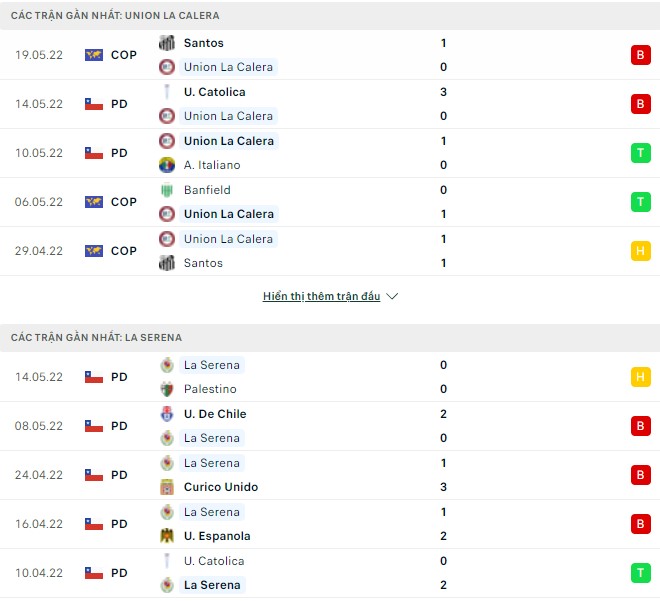The image size is (660, 601).
Task: Select the 'Các trận gần nhất: Union La Calera' header
Action: (115, 16)
